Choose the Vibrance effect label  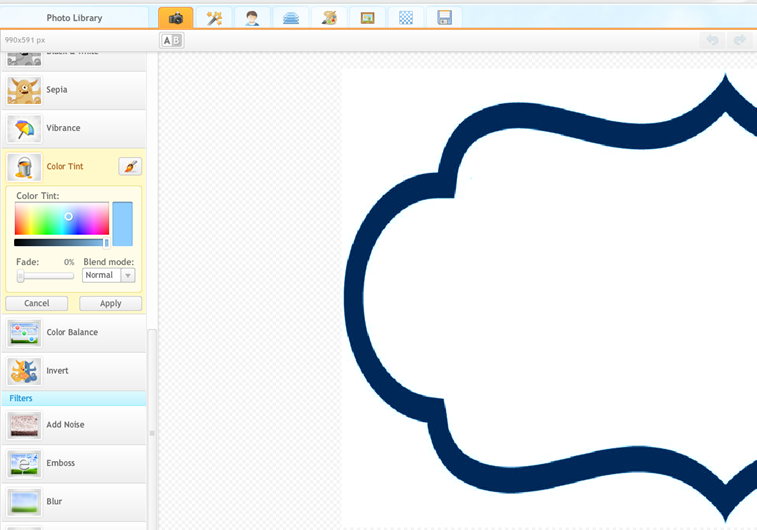(63, 128)
